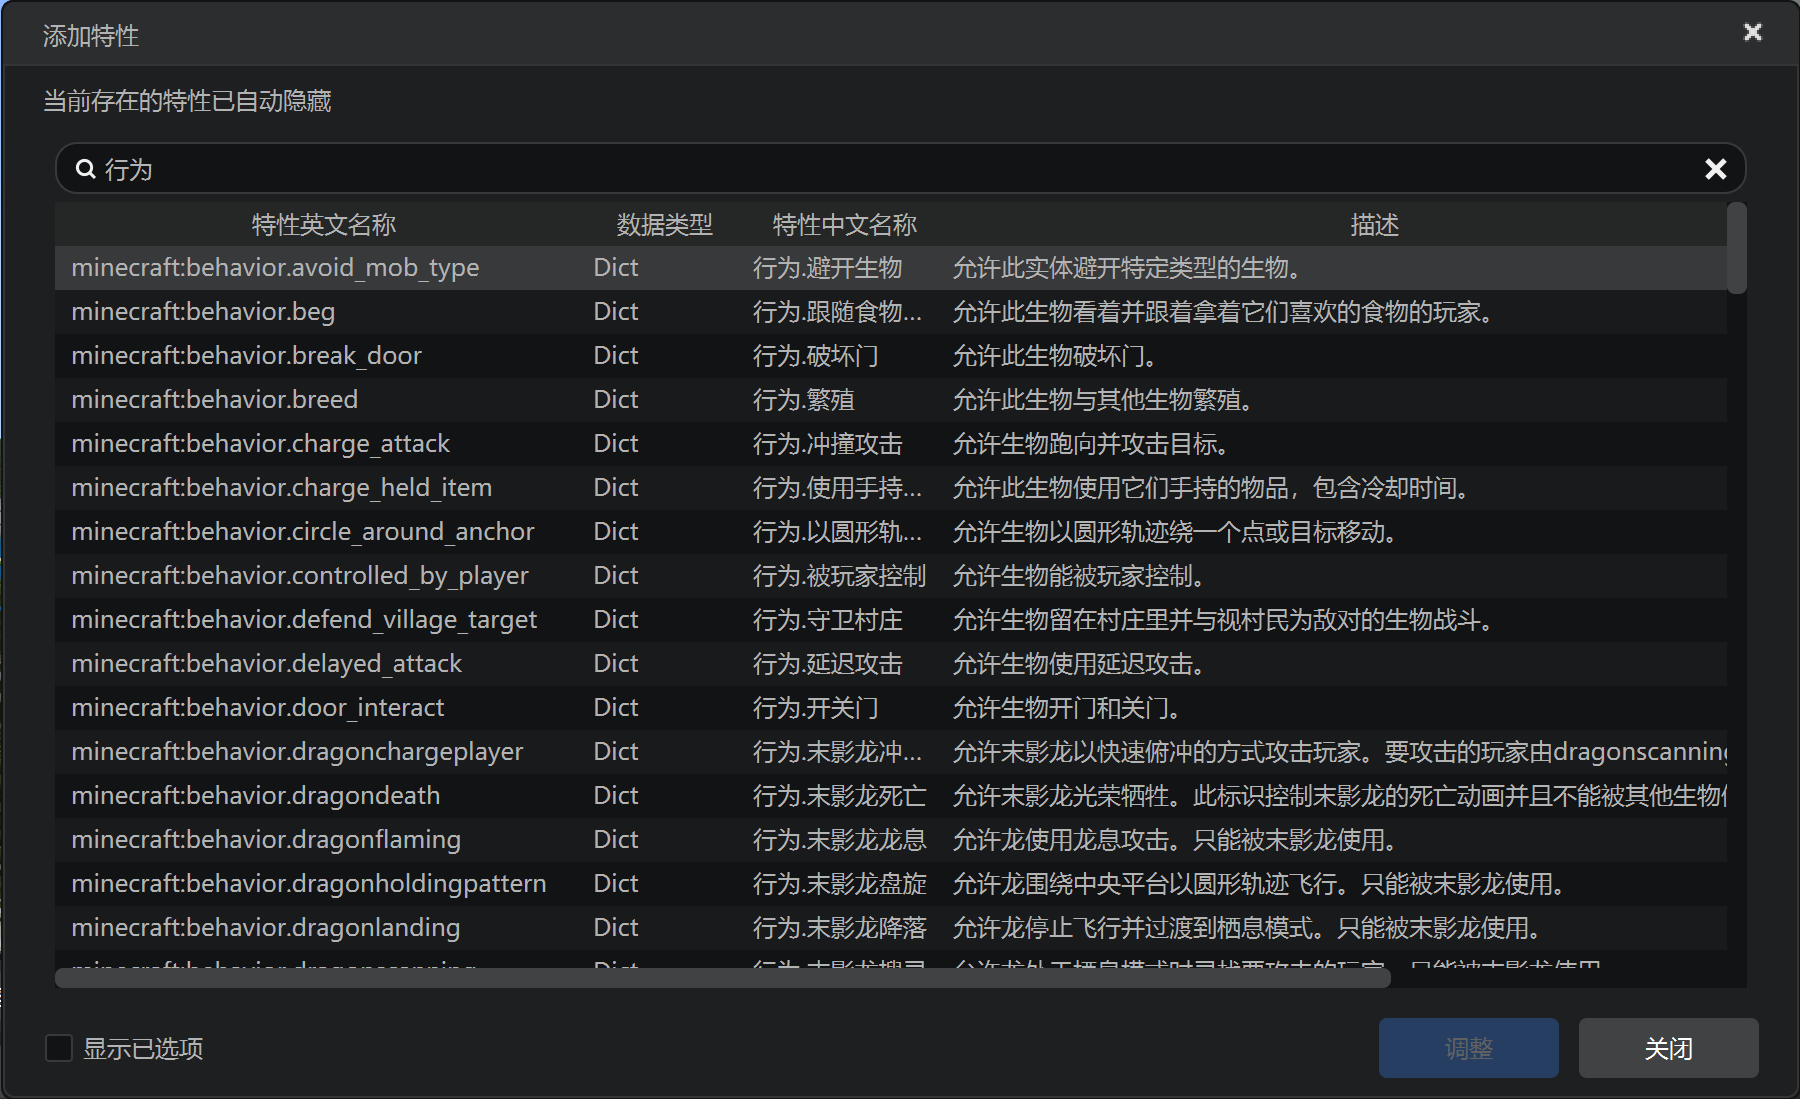1800x1099 pixels.
Task: Click 行为.末影龙降落 Chinese name cell
Action: pos(839,928)
